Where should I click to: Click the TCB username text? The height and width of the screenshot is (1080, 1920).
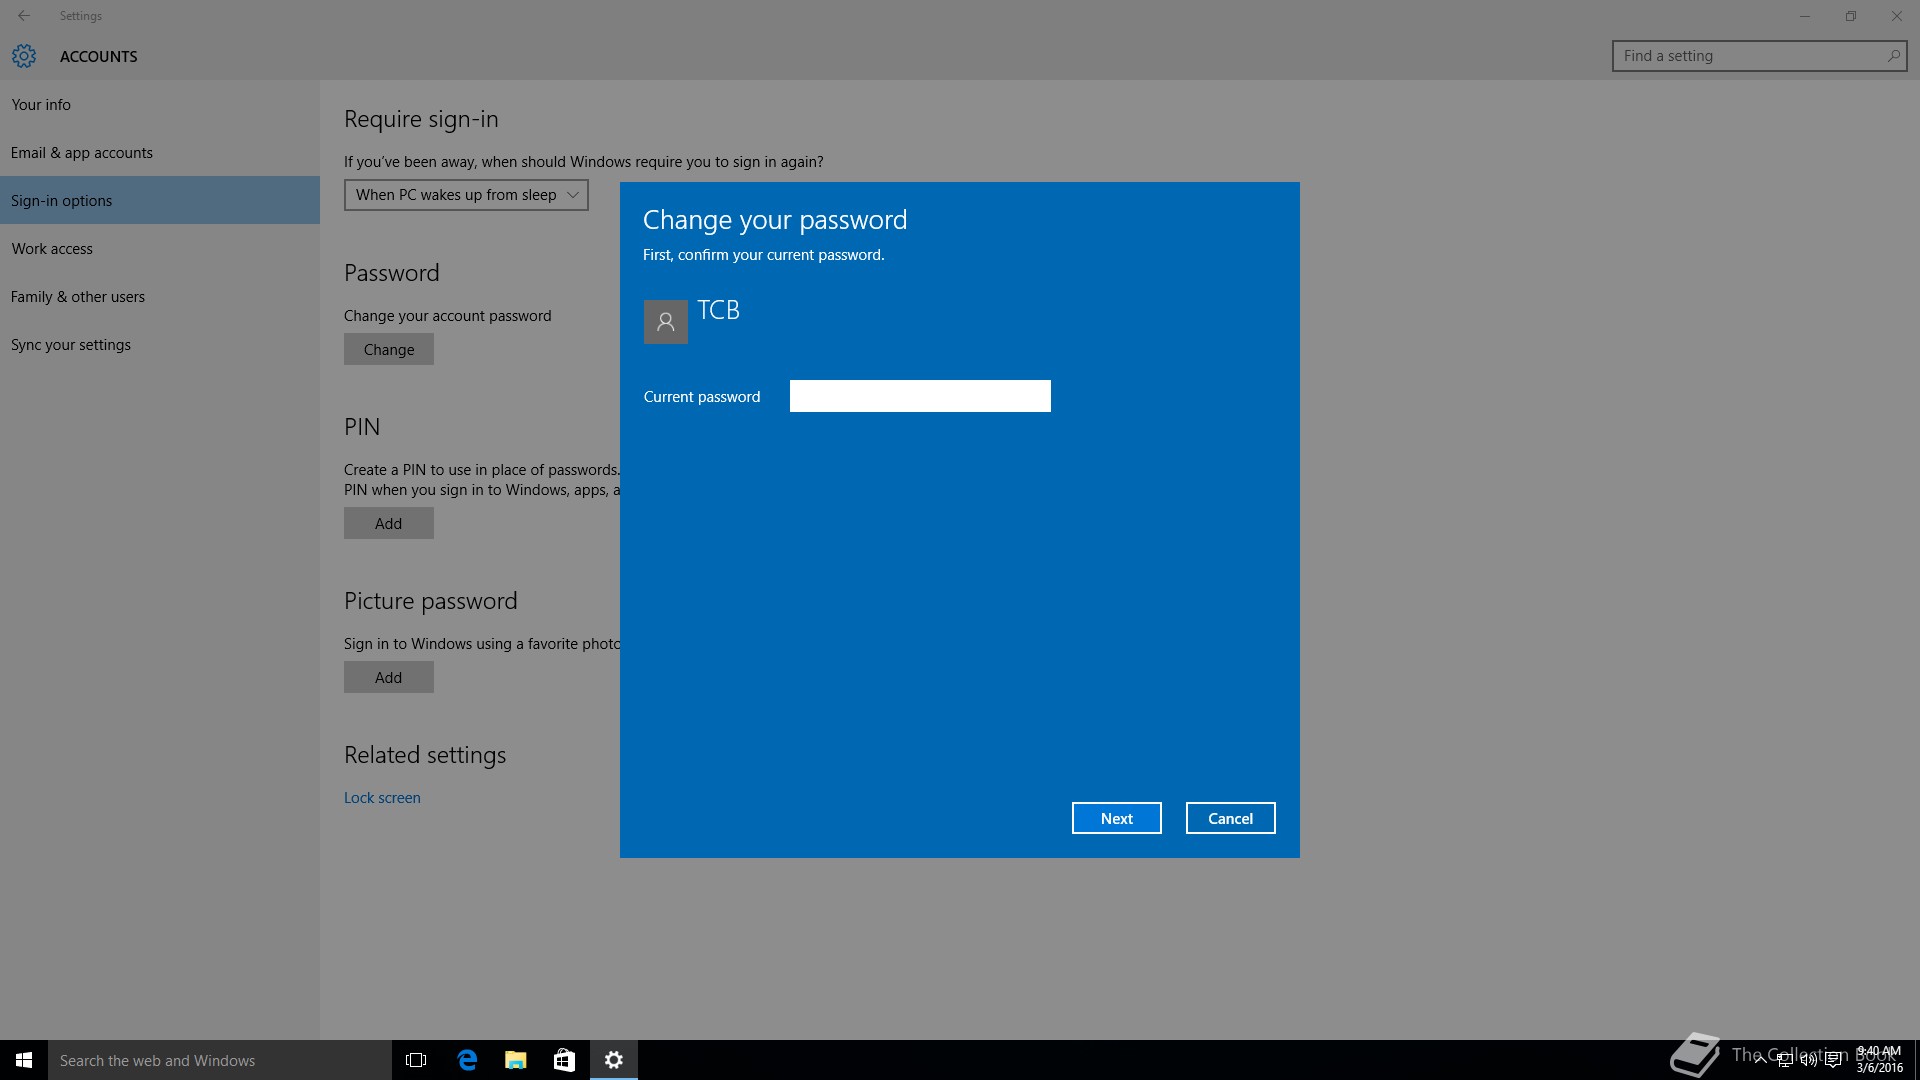(x=718, y=310)
